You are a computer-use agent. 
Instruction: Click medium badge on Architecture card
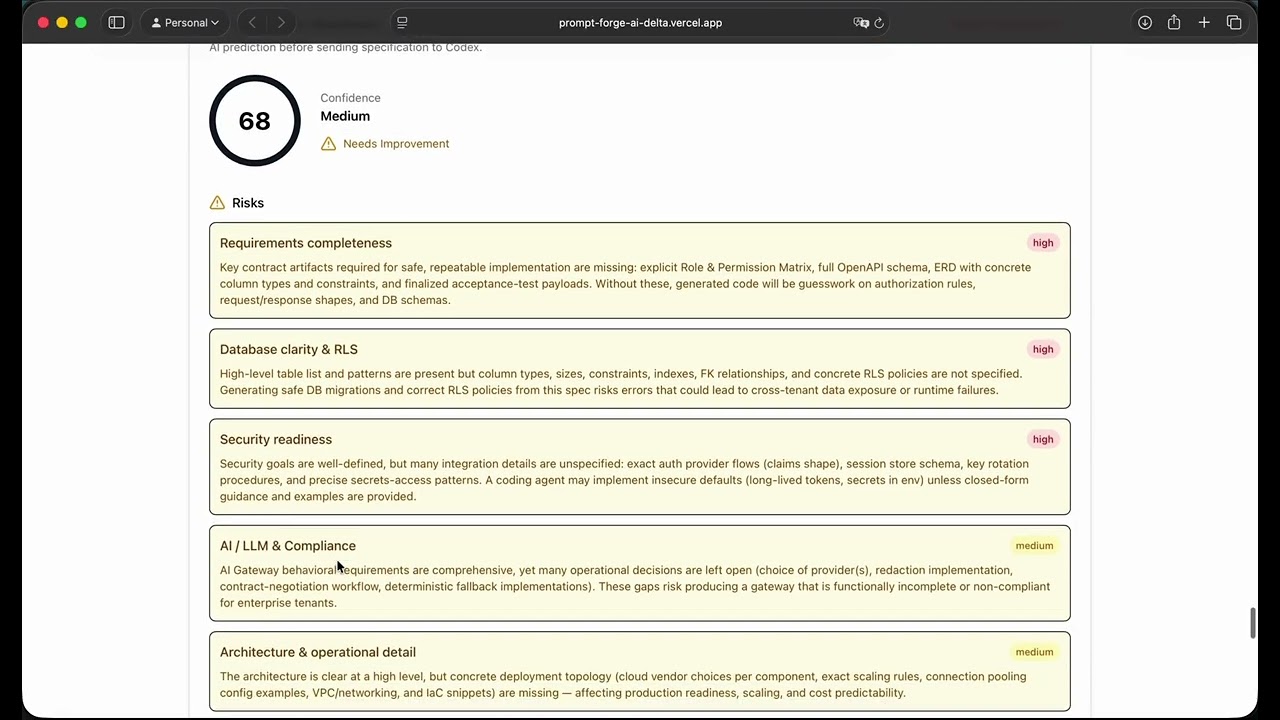pyautogui.click(x=1034, y=652)
